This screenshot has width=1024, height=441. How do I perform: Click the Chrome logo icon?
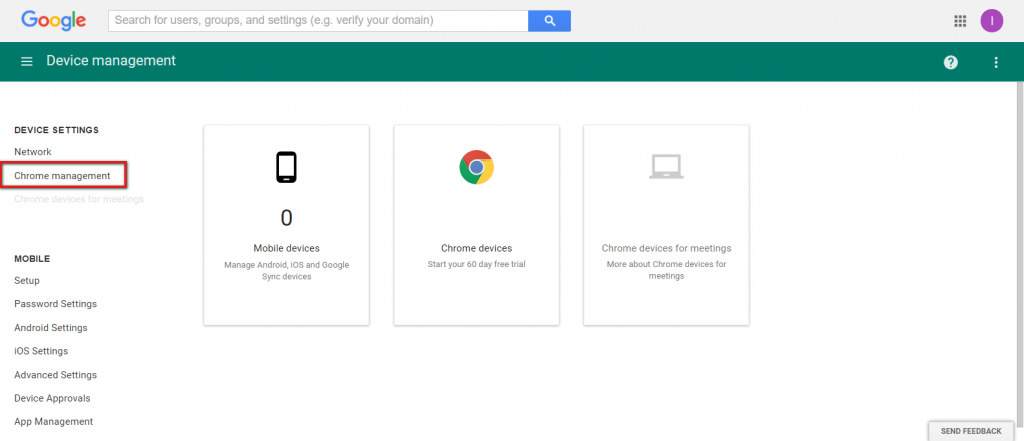click(x=476, y=167)
